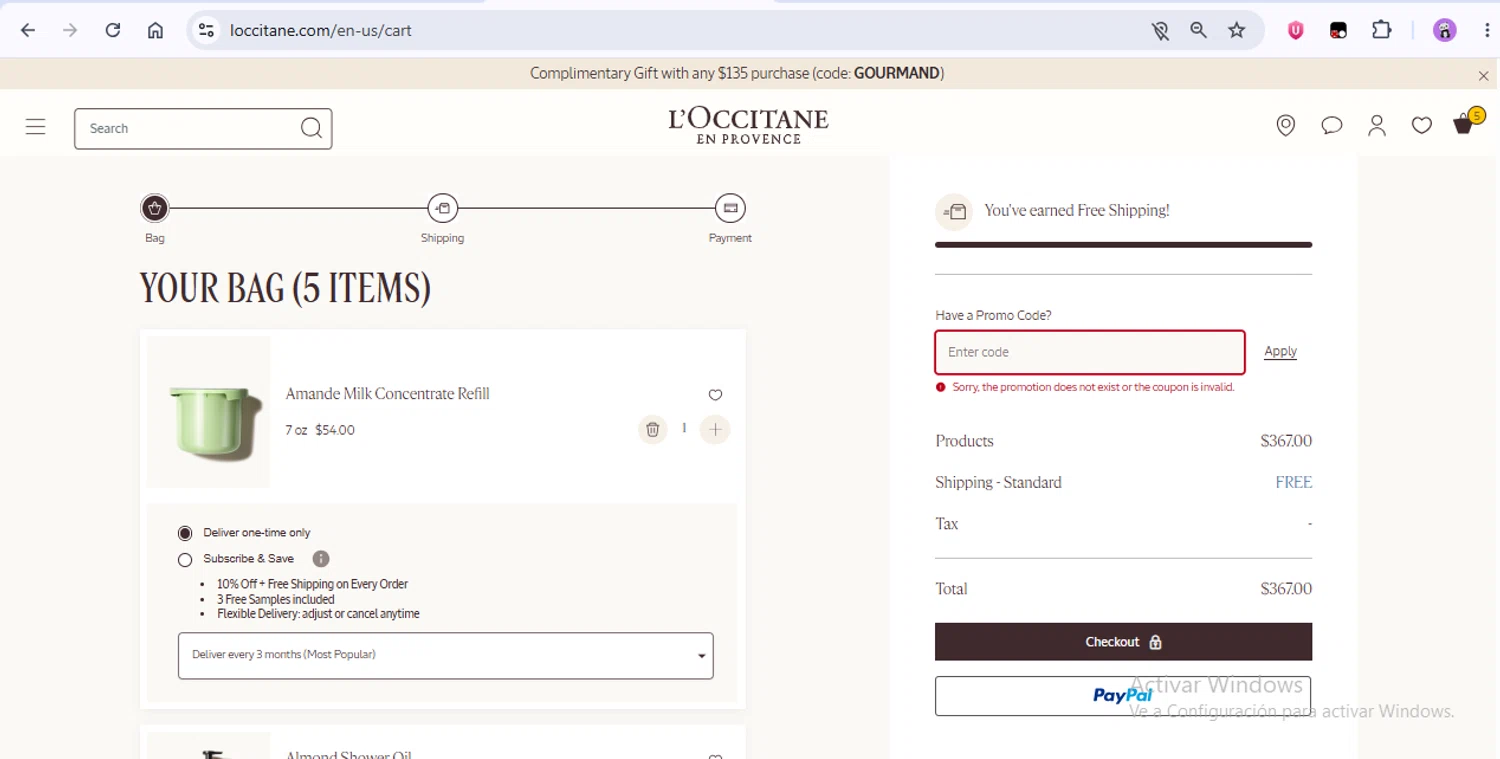Remove Amande Milk Concentrate Refill with trash icon
The height and width of the screenshot is (759, 1500).
pos(653,429)
